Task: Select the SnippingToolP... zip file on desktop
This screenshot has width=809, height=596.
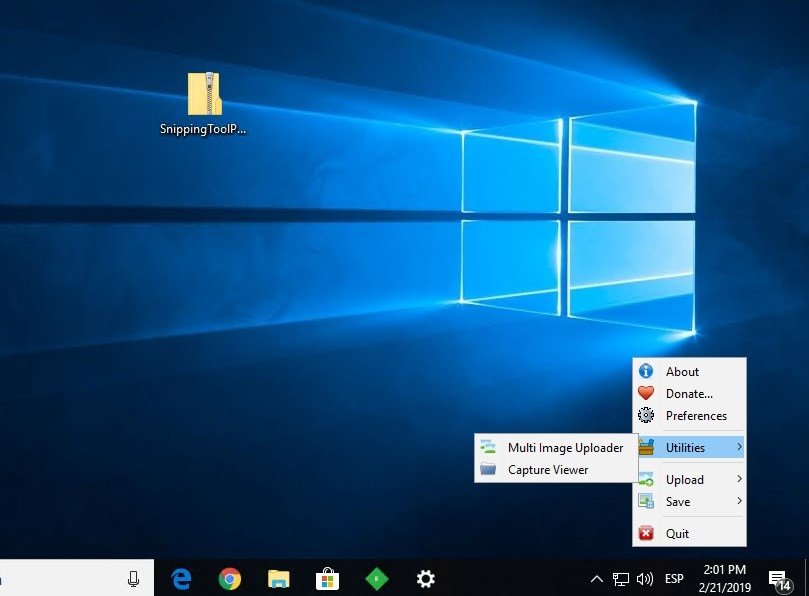Action: (204, 103)
